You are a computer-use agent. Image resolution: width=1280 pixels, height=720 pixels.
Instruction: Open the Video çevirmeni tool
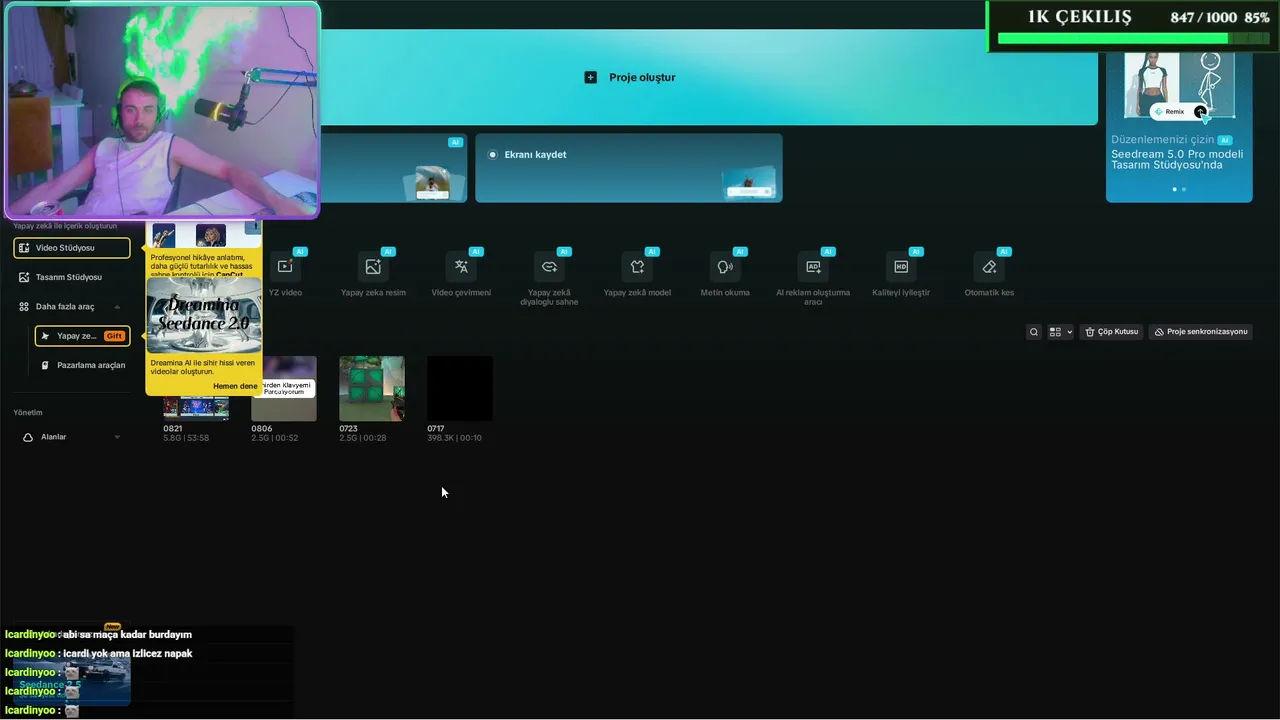pyautogui.click(x=461, y=267)
